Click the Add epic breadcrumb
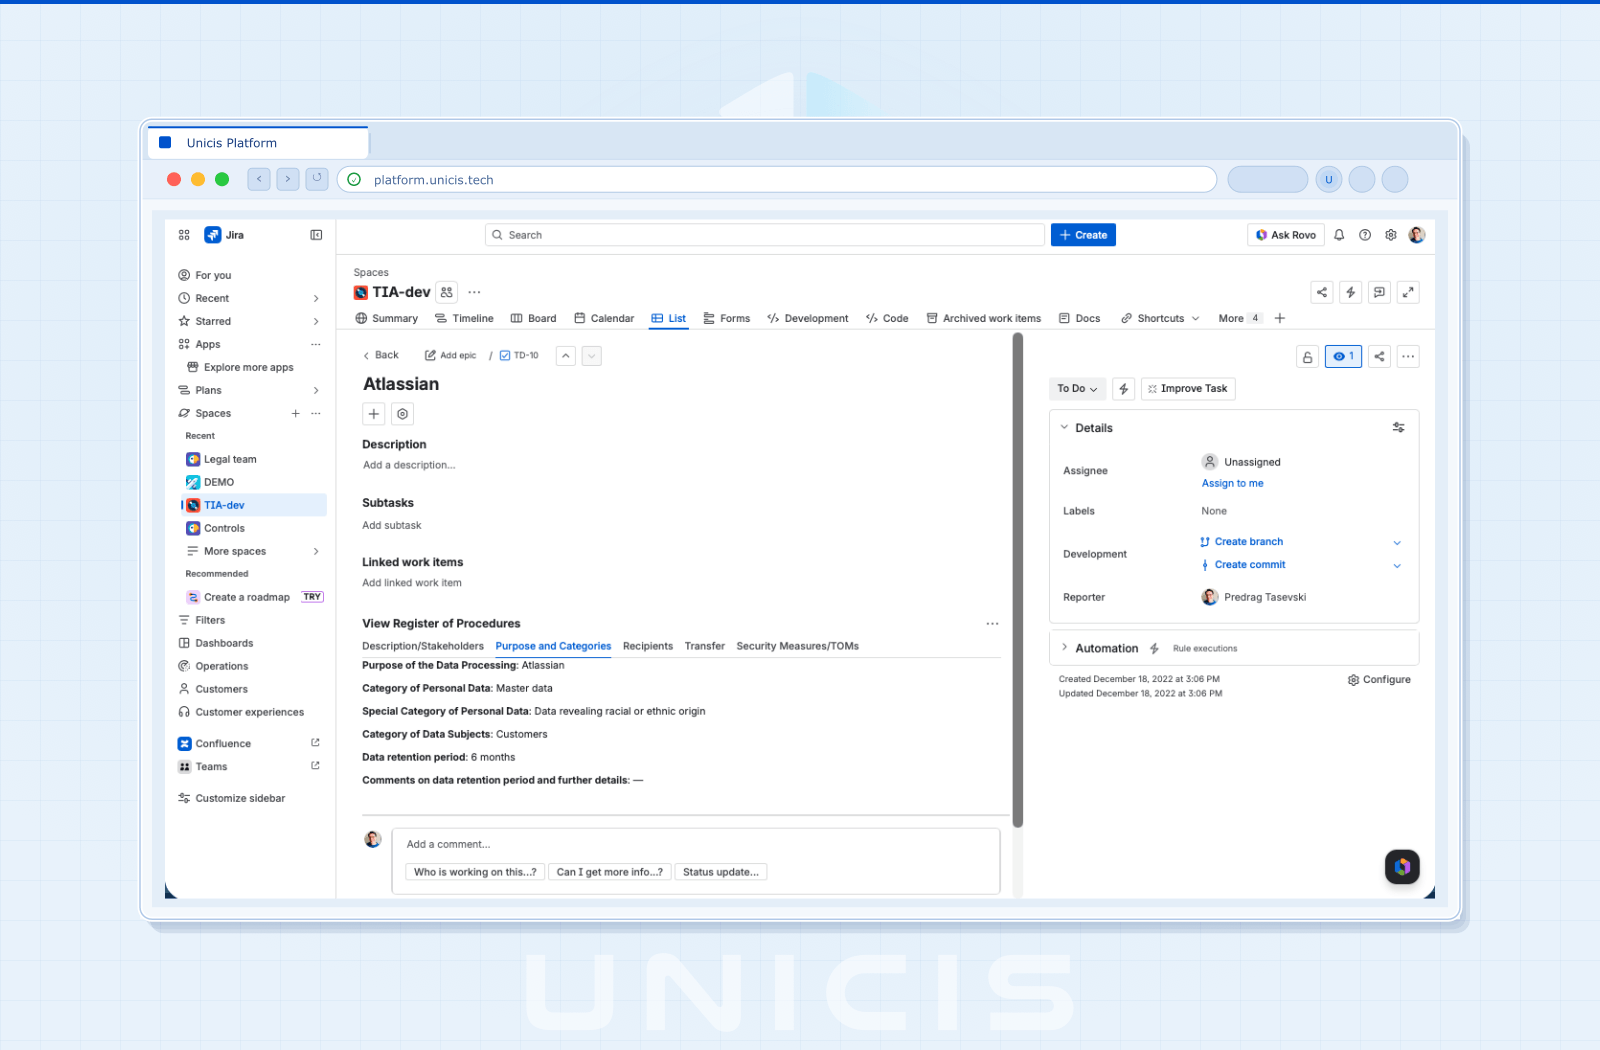 point(451,356)
